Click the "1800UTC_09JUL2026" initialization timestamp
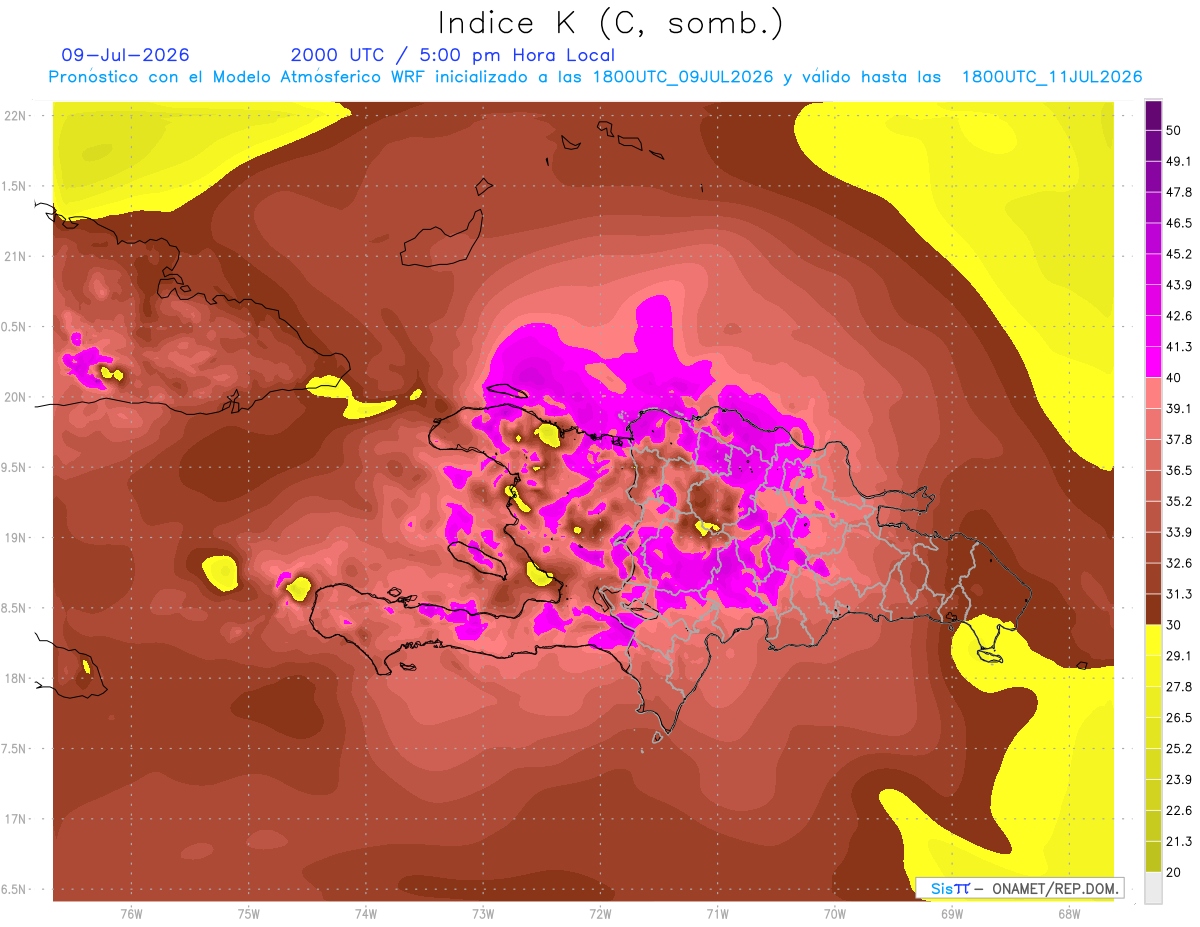Image resolution: width=1200 pixels, height=927 pixels. tap(683, 77)
